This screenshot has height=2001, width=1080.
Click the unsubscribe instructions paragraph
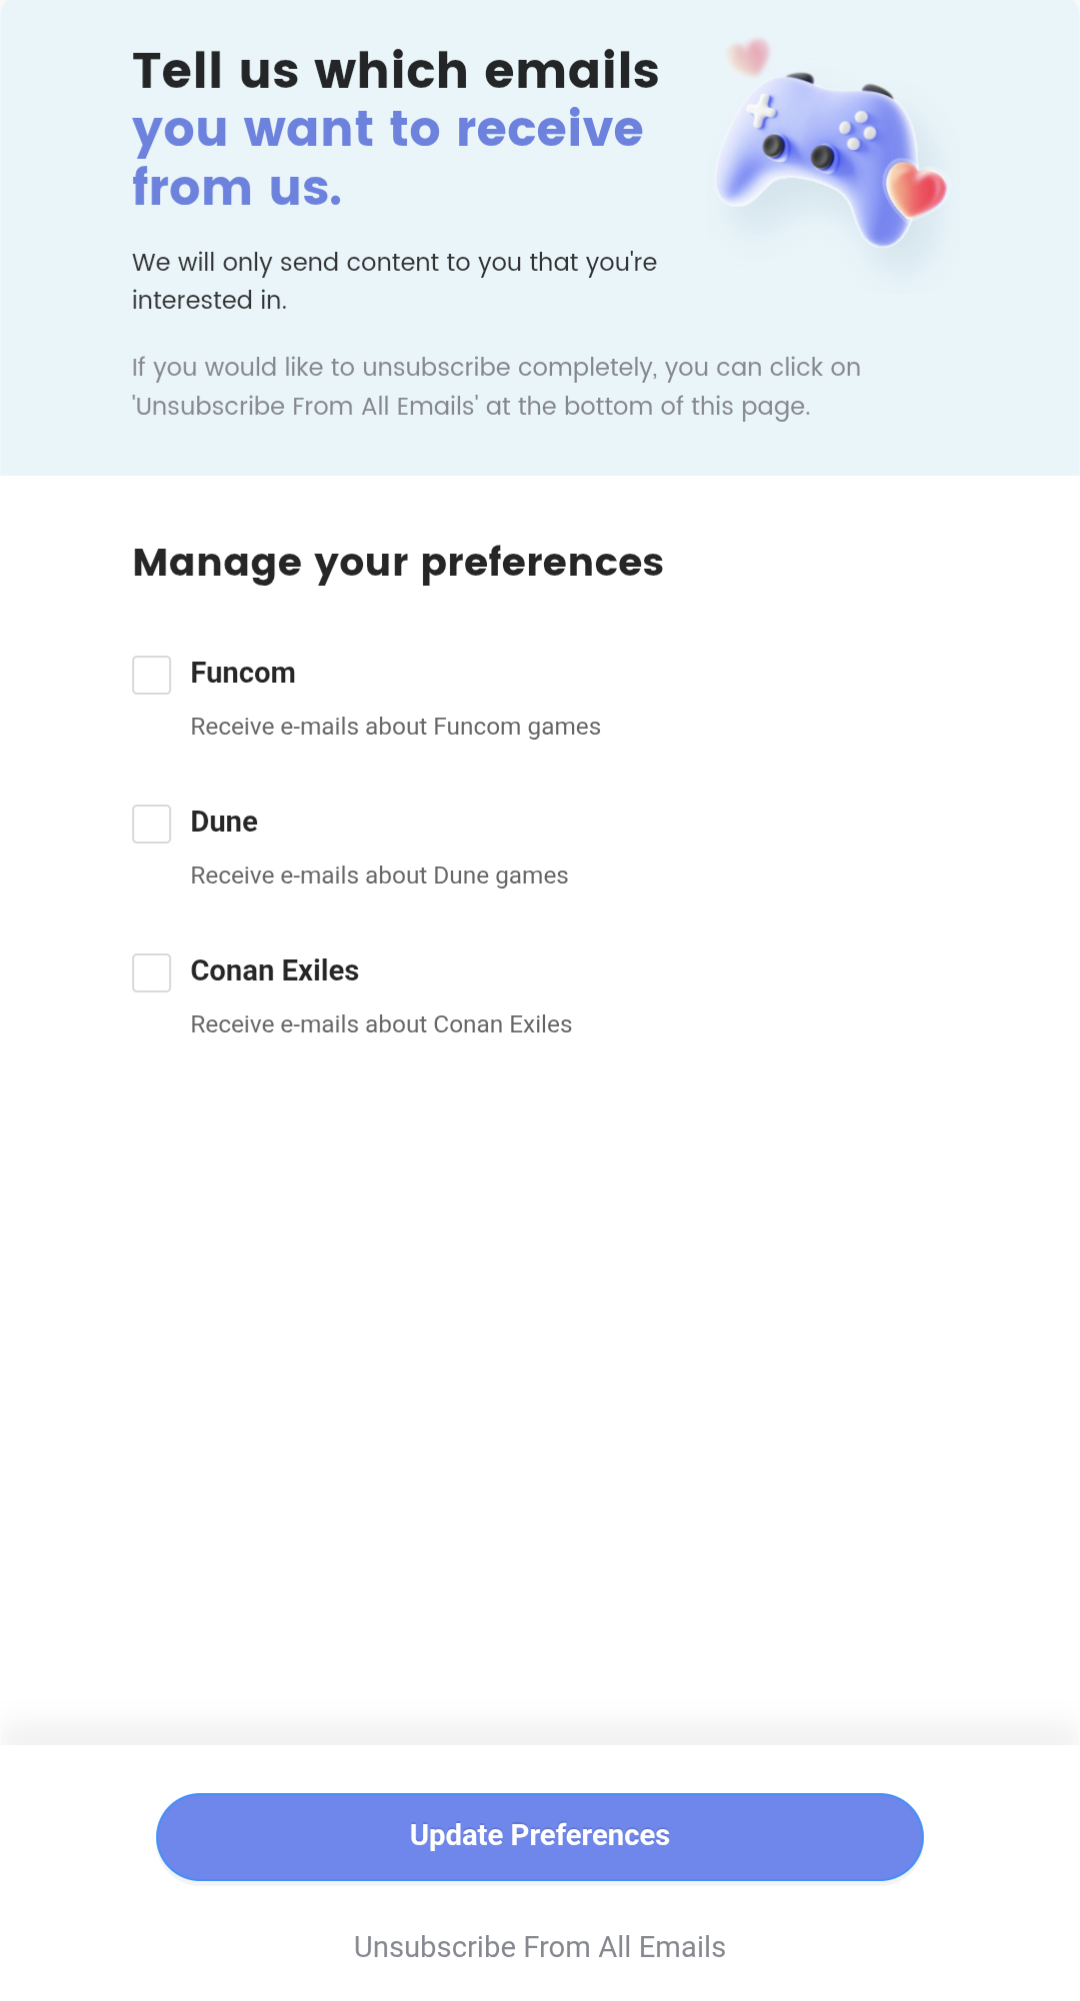pyautogui.click(x=496, y=386)
